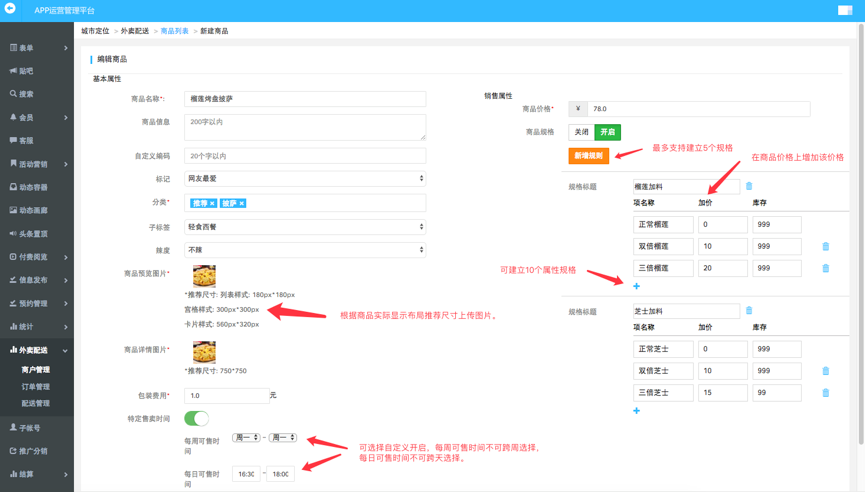Open 订单管理 in the sidebar
The height and width of the screenshot is (492, 865).
click(36, 387)
